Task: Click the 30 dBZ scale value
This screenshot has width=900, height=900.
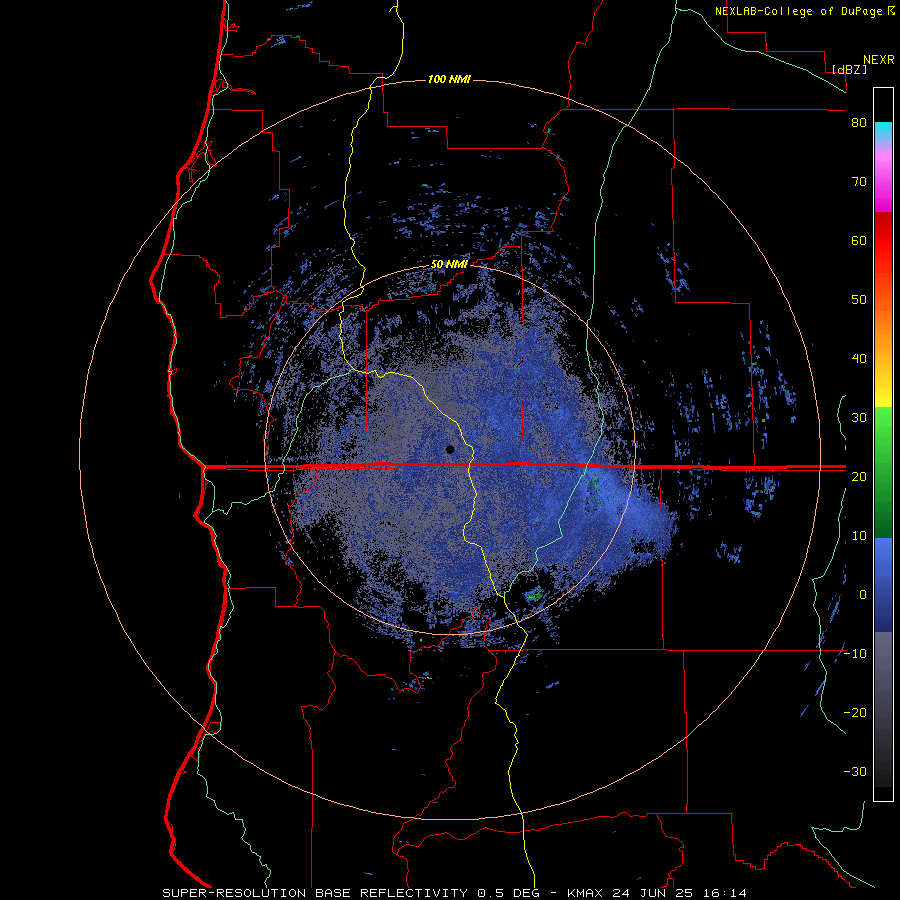Action: click(859, 418)
